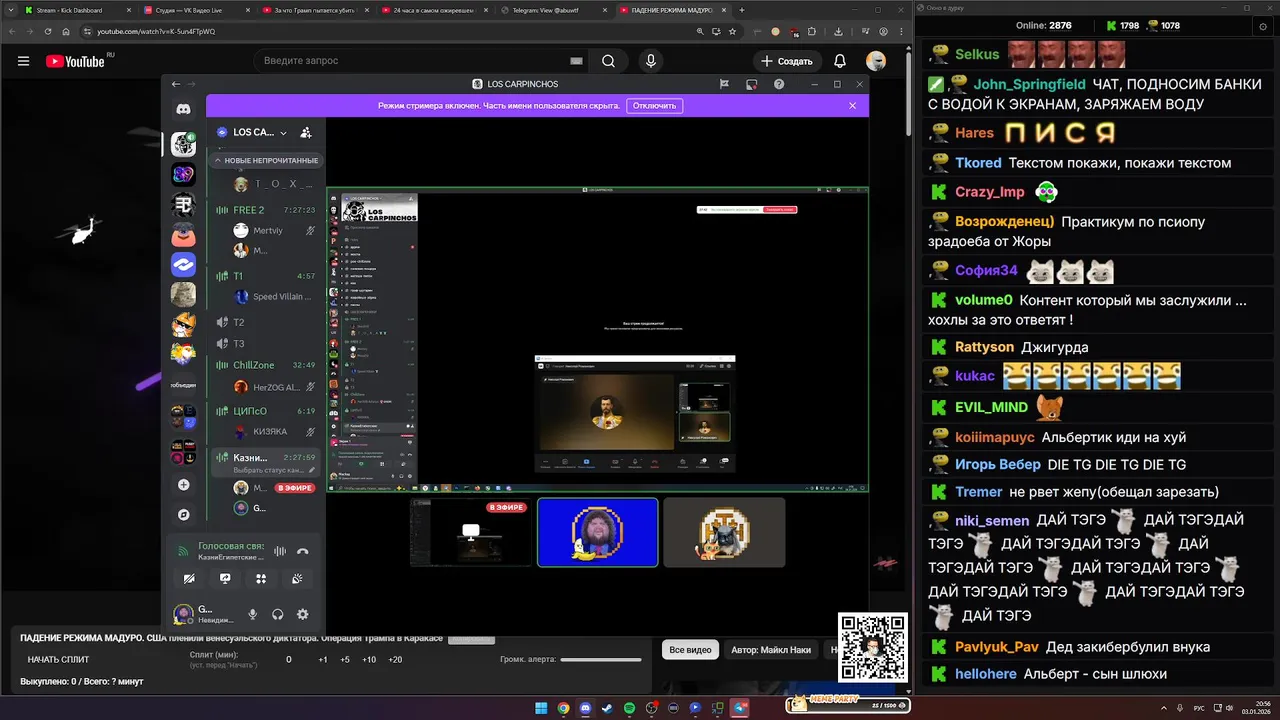Viewport: 1280px width, 720px height.
Task: Deafen headphones in Discord user panel
Action: tap(278, 614)
